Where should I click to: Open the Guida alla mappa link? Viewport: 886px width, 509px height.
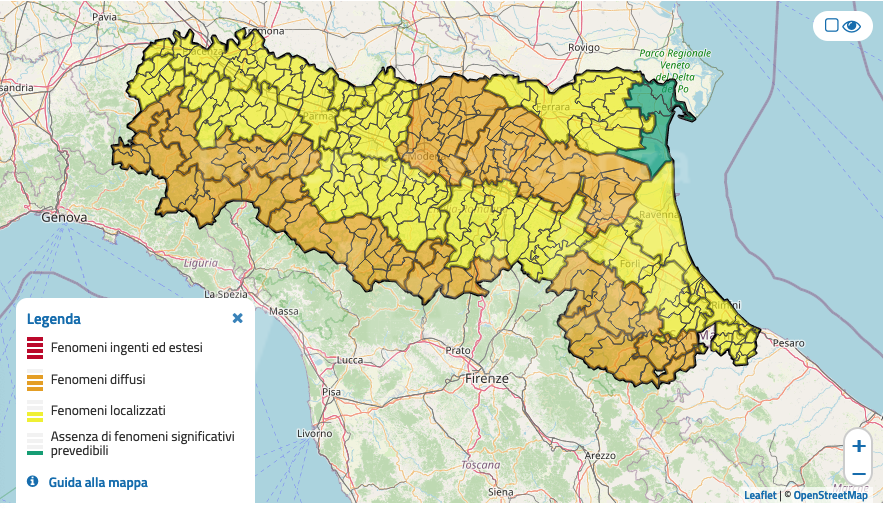pos(98,483)
